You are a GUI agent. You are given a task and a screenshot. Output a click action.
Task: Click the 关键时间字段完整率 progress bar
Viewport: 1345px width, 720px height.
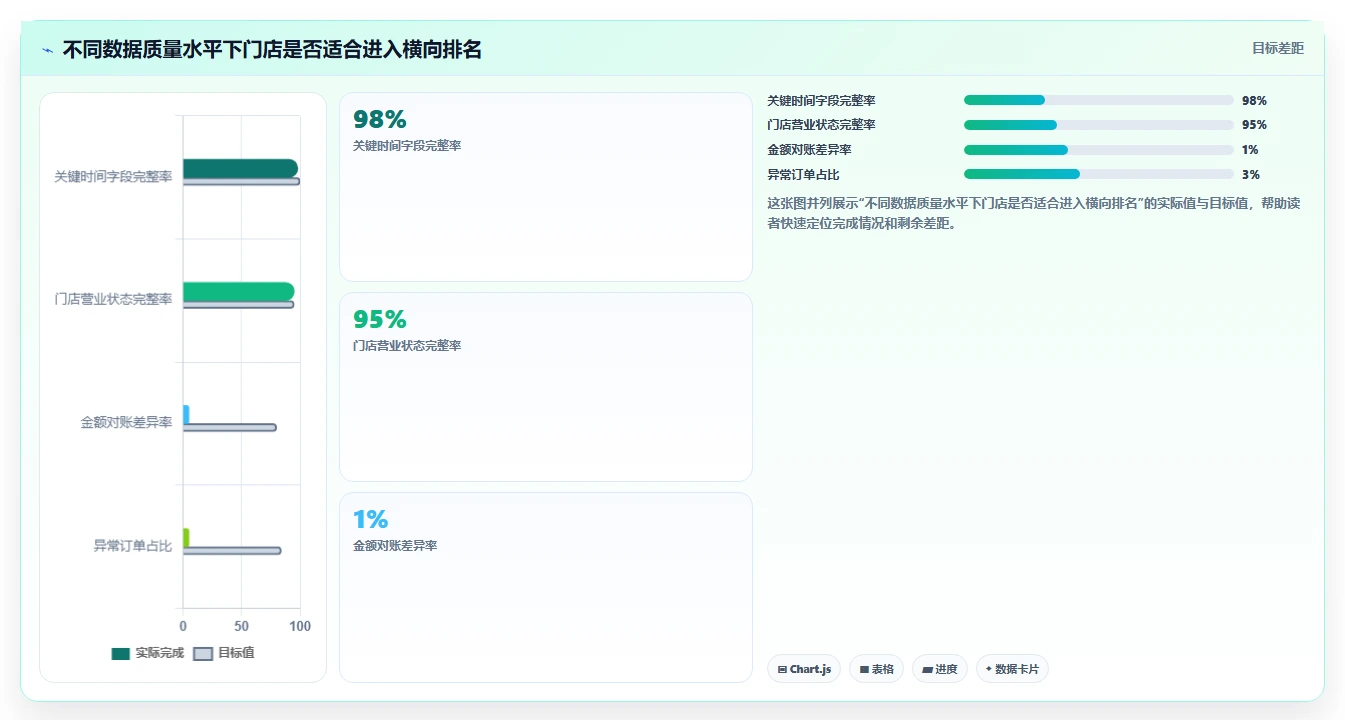coord(1098,100)
